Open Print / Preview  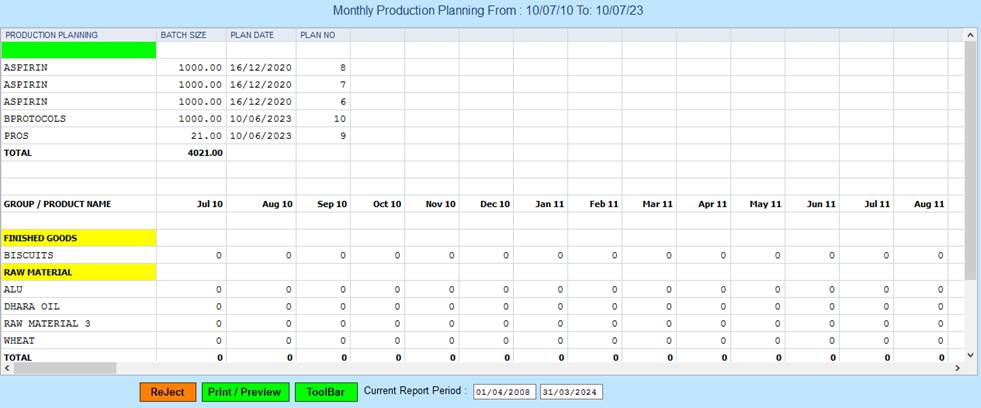click(x=246, y=392)
